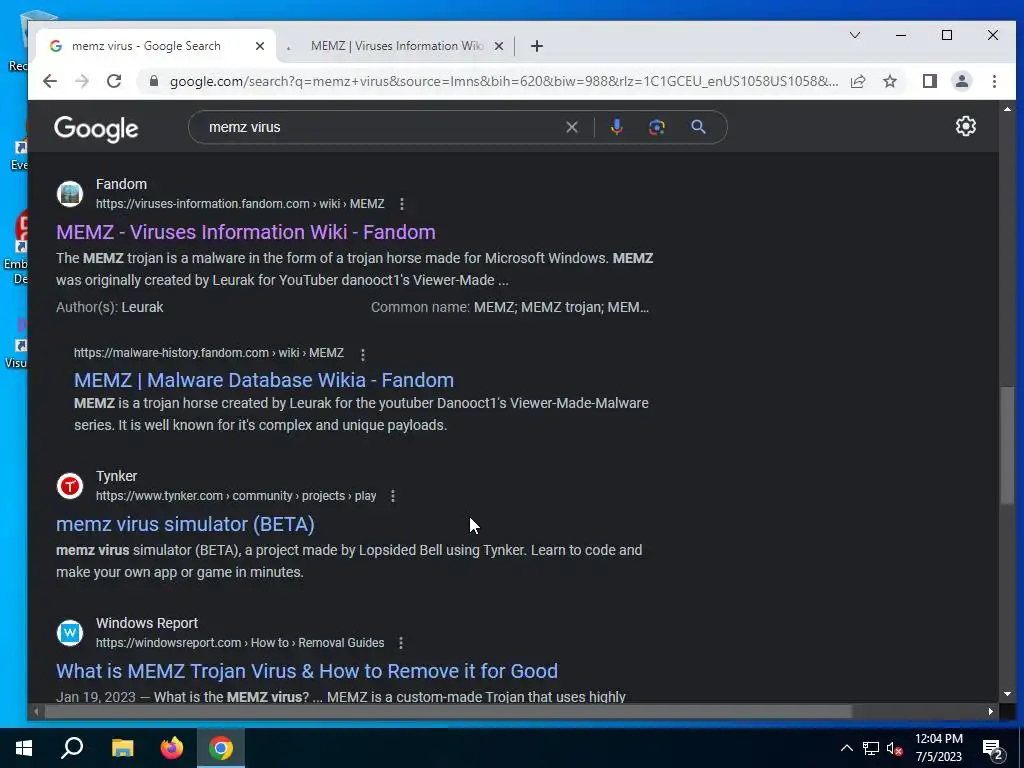Click the horizontal scrollbar thumb
The width and height of the screenshot is (1024, 768).
point(448,711)
